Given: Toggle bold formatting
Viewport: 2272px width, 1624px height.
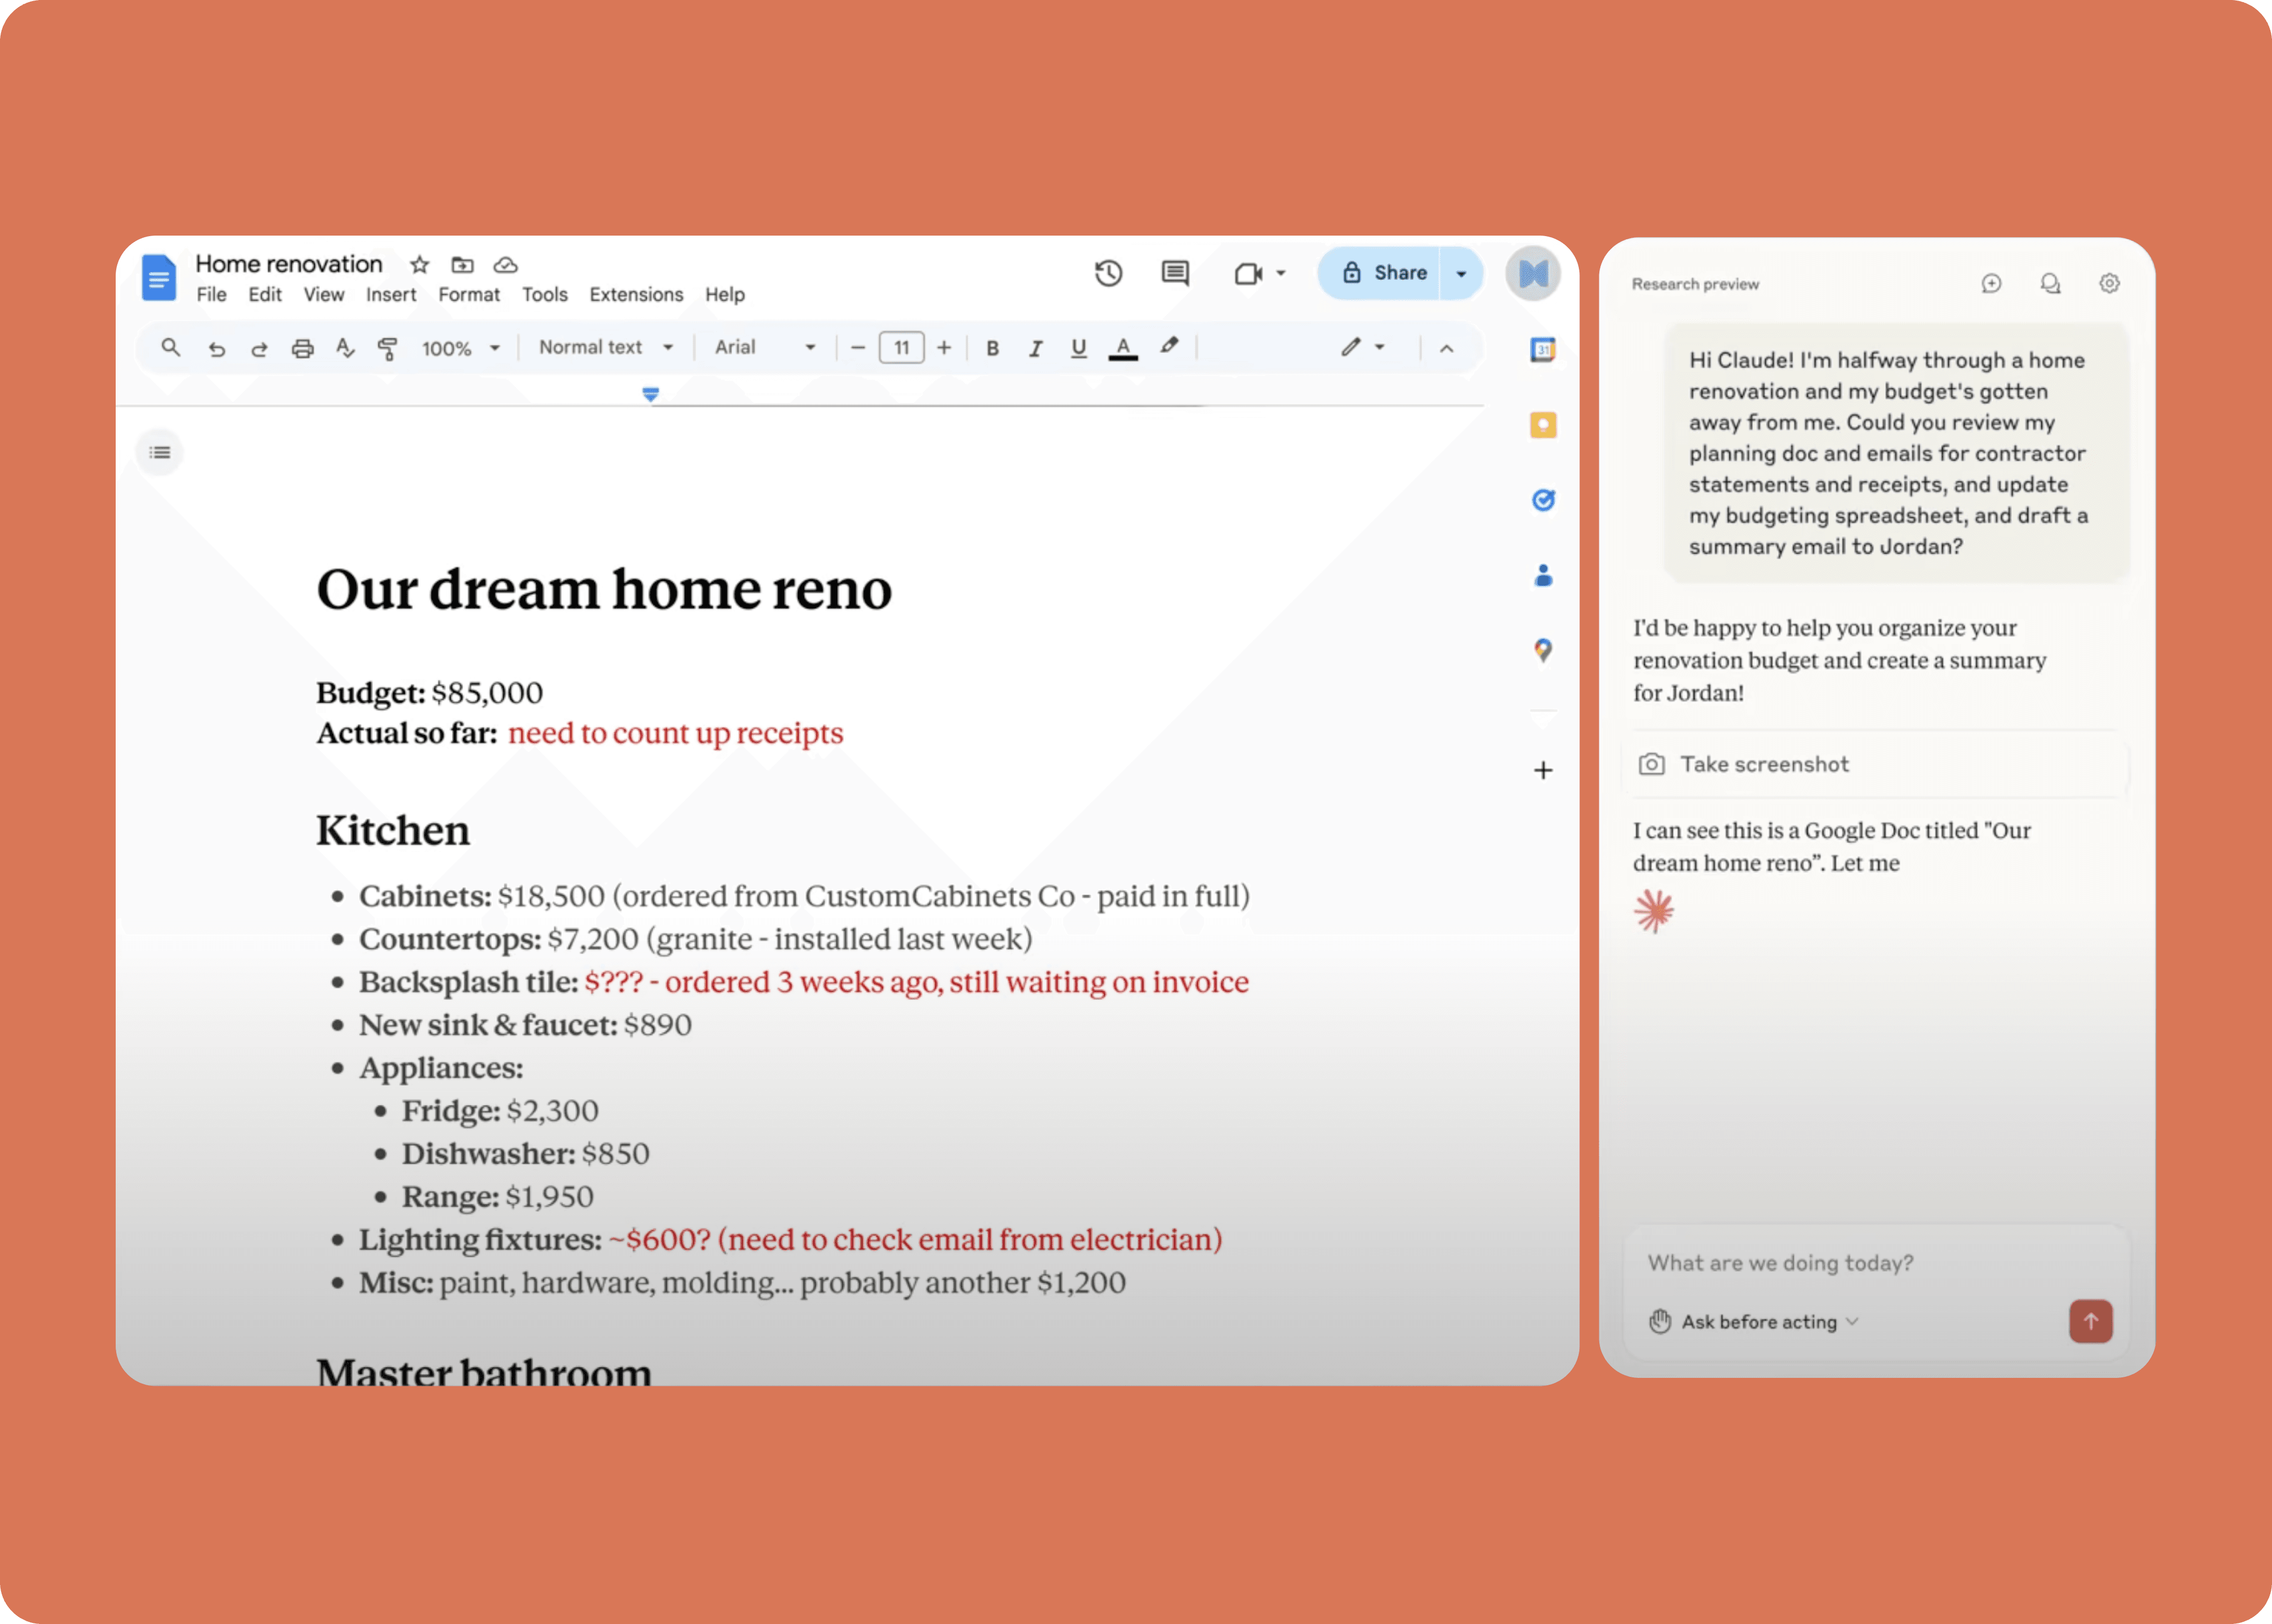Looking at the screenshot, I should pos(992,348).
